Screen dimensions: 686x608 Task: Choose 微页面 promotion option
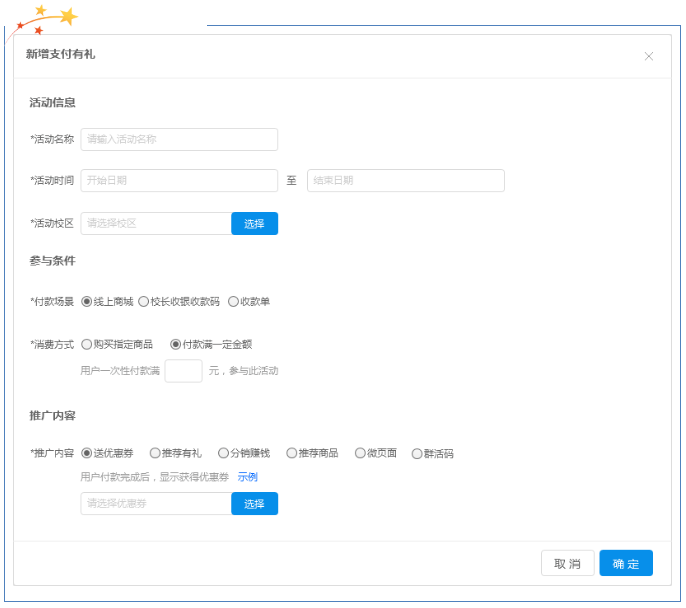coord(360,453)
